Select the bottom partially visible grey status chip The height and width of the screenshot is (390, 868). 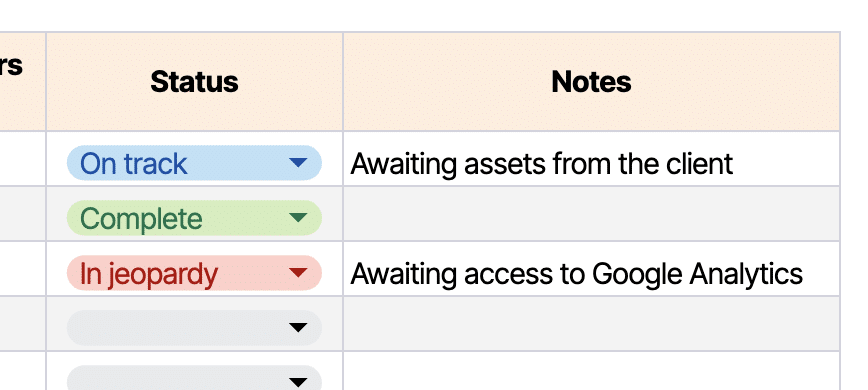coord(194,378)
